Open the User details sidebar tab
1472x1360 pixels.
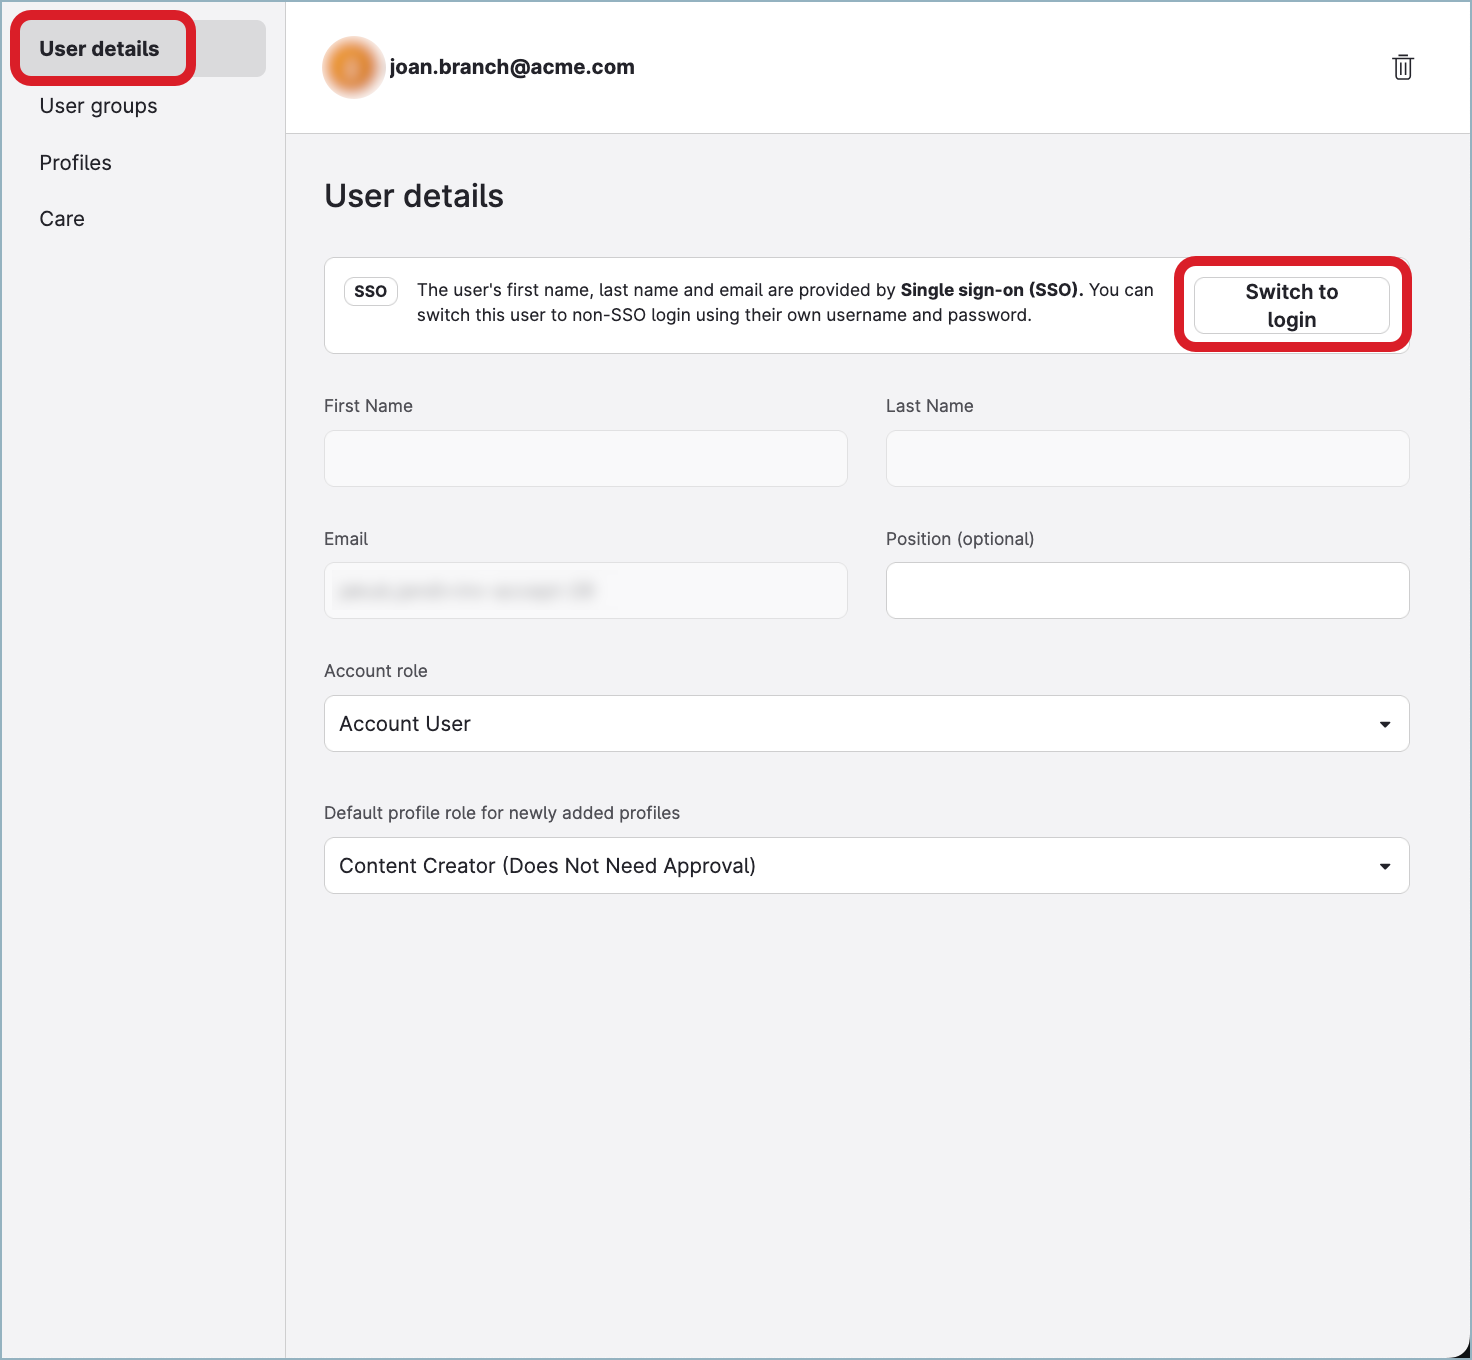pos(142,48)
